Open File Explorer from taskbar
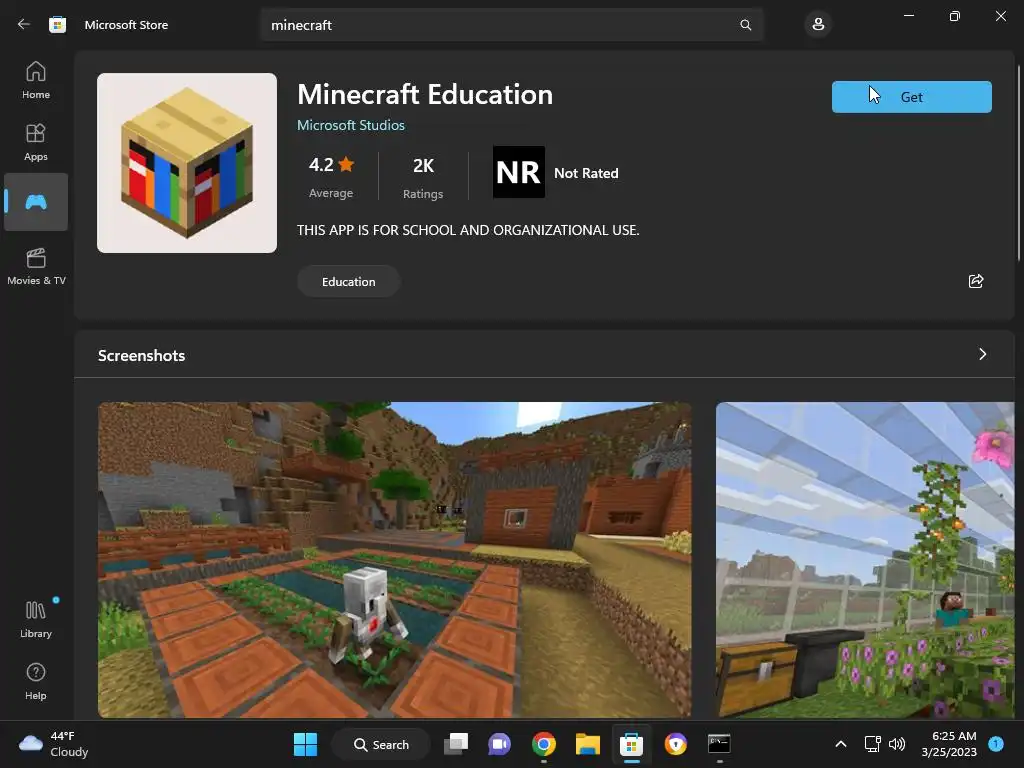The height and width of the screenshot is (768, 1024). click(x=588, y=744)
